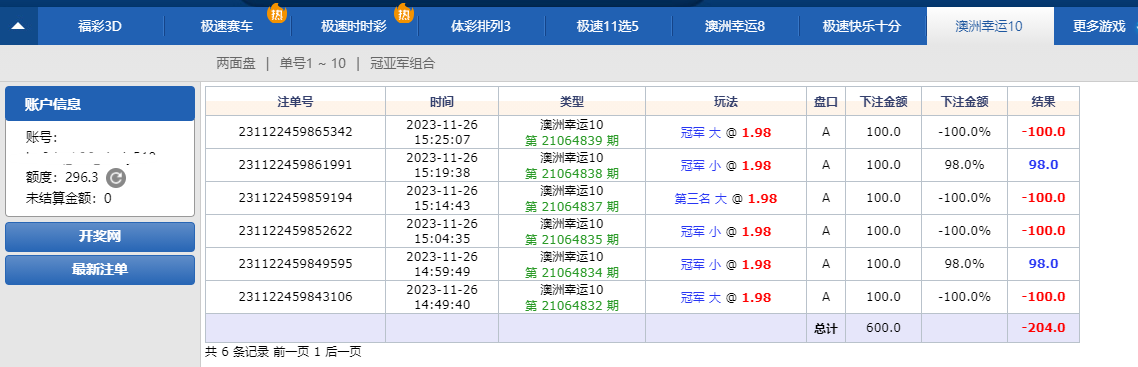Screen dimensions: 1138x367
Task: Open the 体彩排列3 tab
Action: (481, 27)
